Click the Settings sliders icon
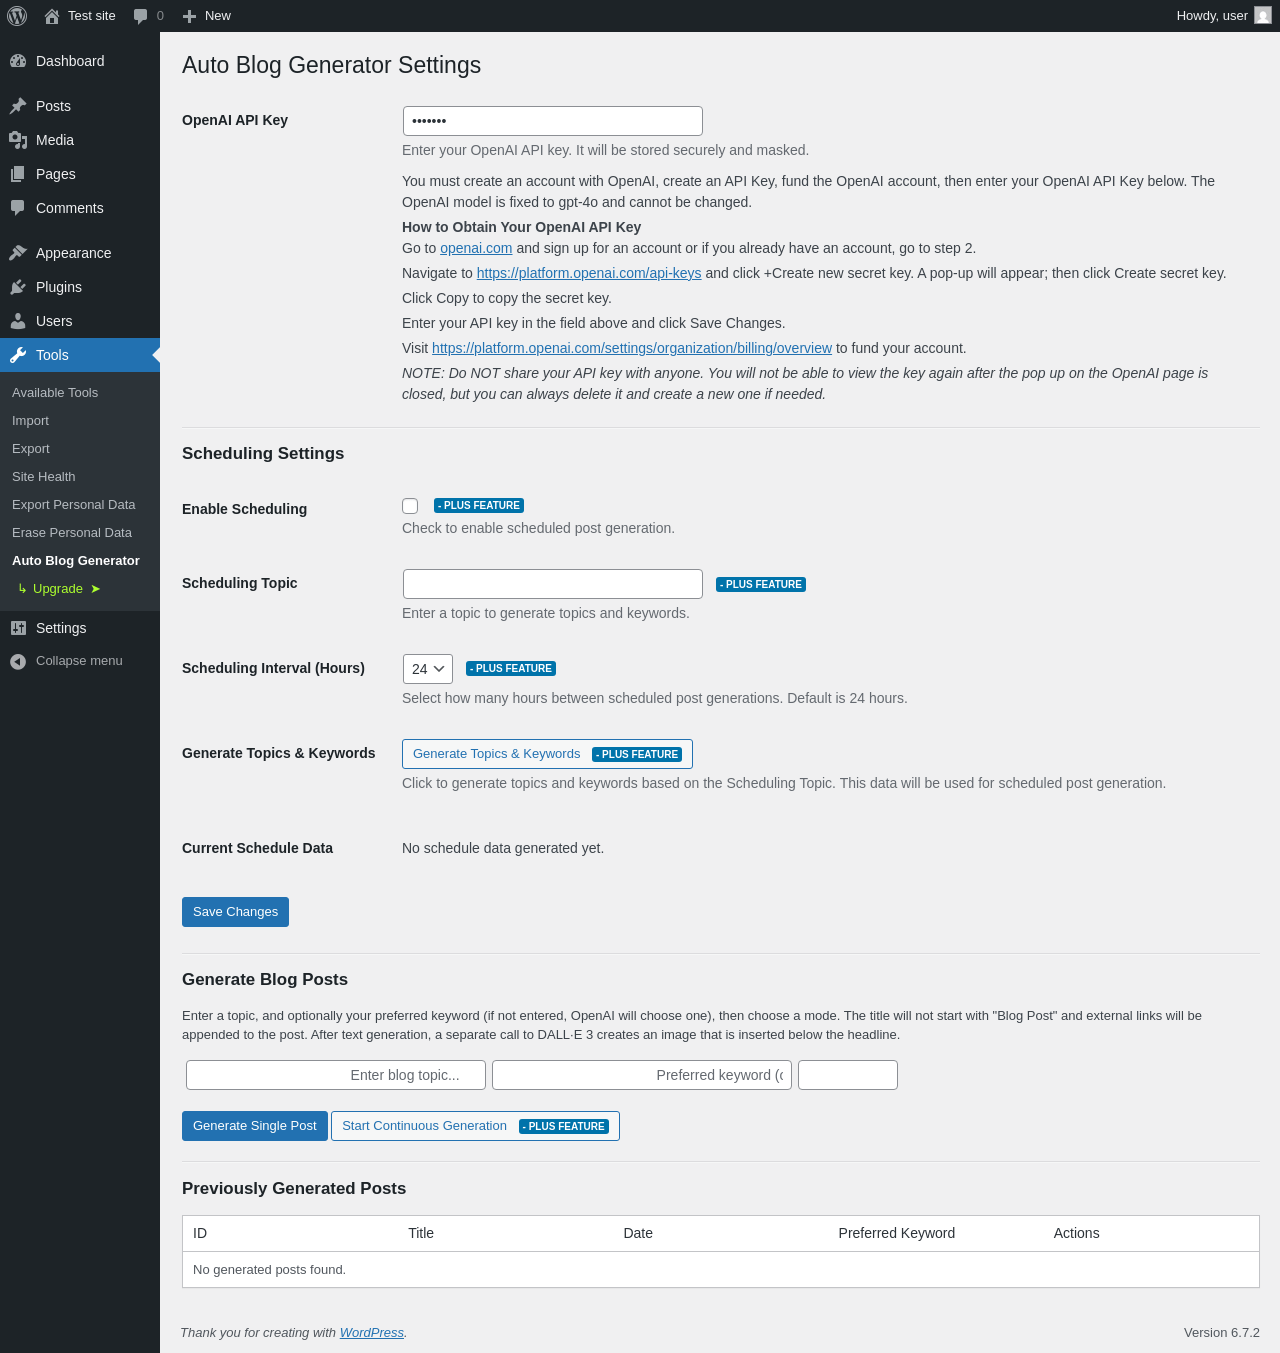The width and height of the screenshot is (1280, 1353). (x=18, y=628)
